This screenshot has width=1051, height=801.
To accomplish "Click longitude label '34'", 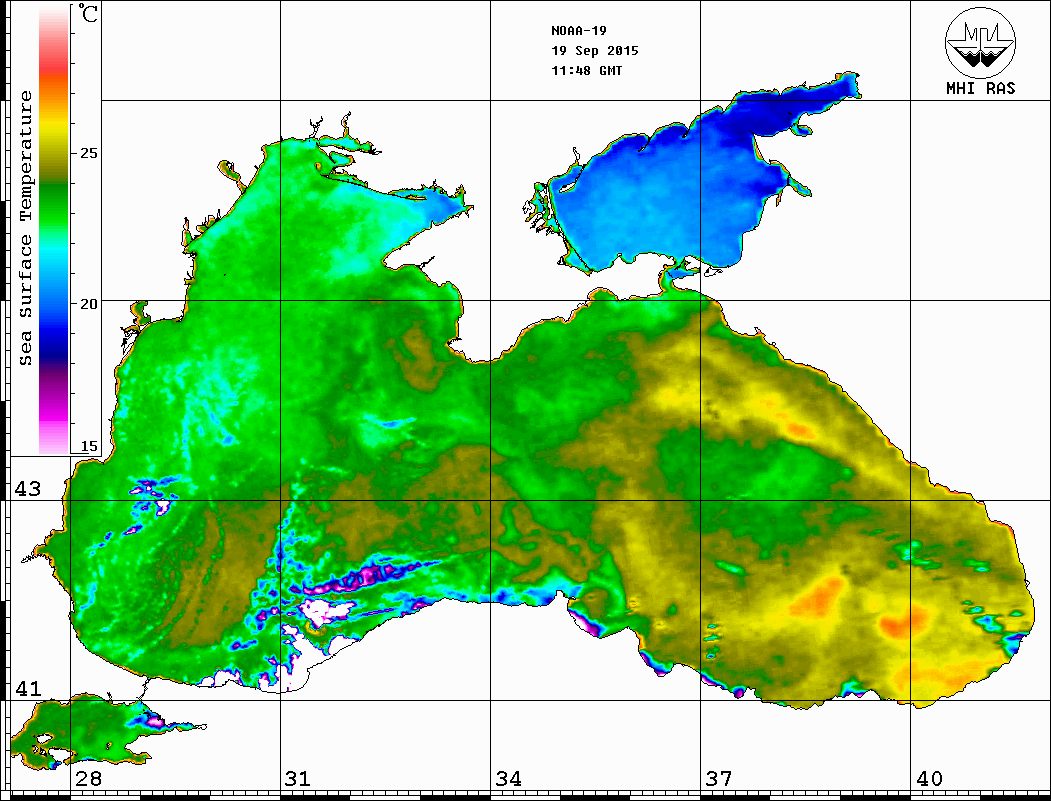I will click(x=508, y=778).
